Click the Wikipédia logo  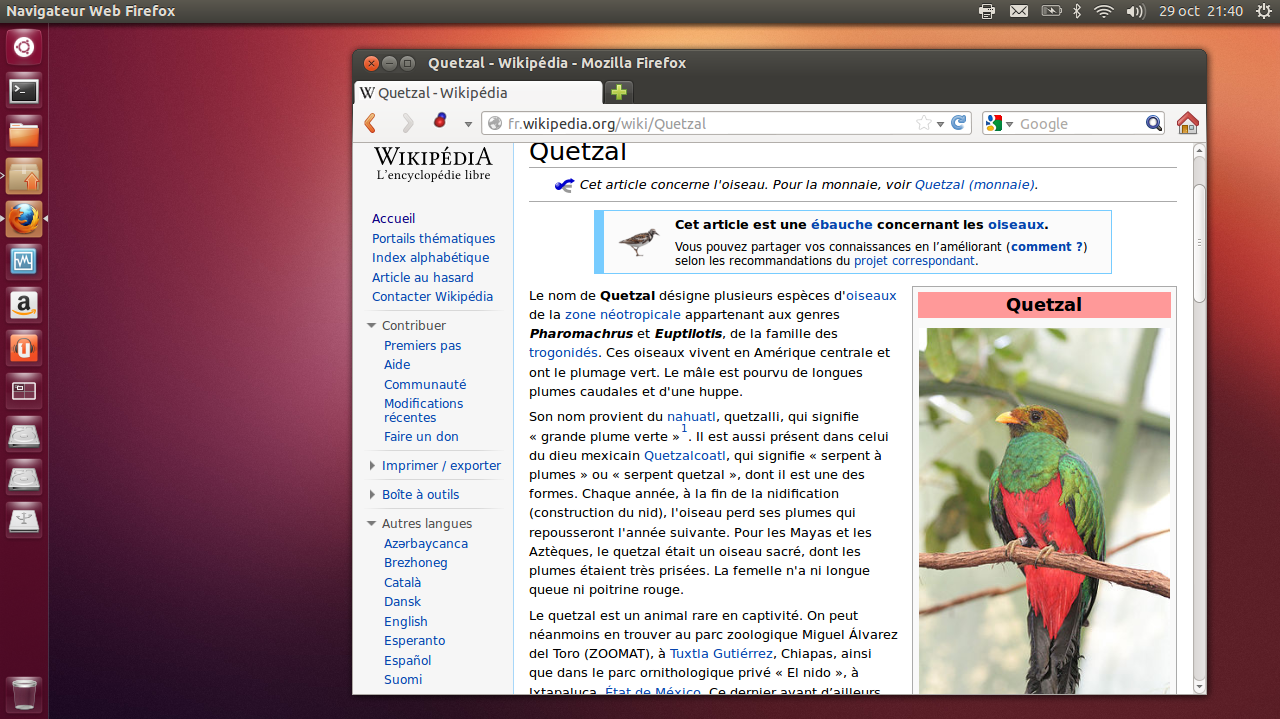(433, 163)
